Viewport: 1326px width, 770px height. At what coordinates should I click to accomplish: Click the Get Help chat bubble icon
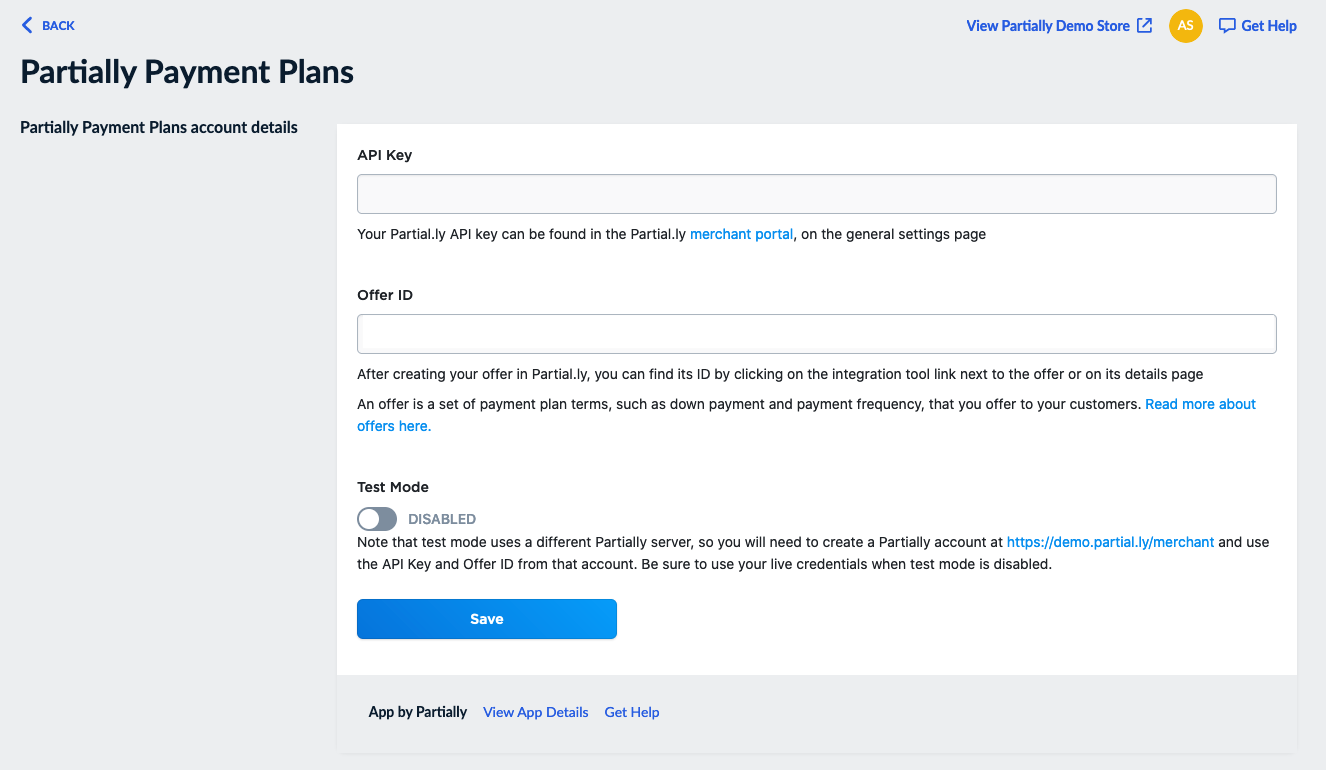tap(1227, 26)
